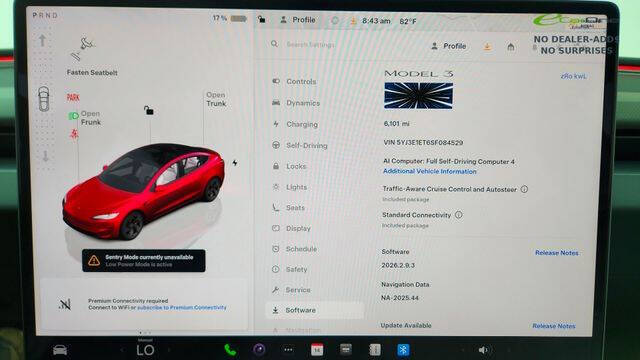Viewport: 640px width, 360px height.
Task: Tap the 82°F outside temperature
Action: [x=408, y=21]
